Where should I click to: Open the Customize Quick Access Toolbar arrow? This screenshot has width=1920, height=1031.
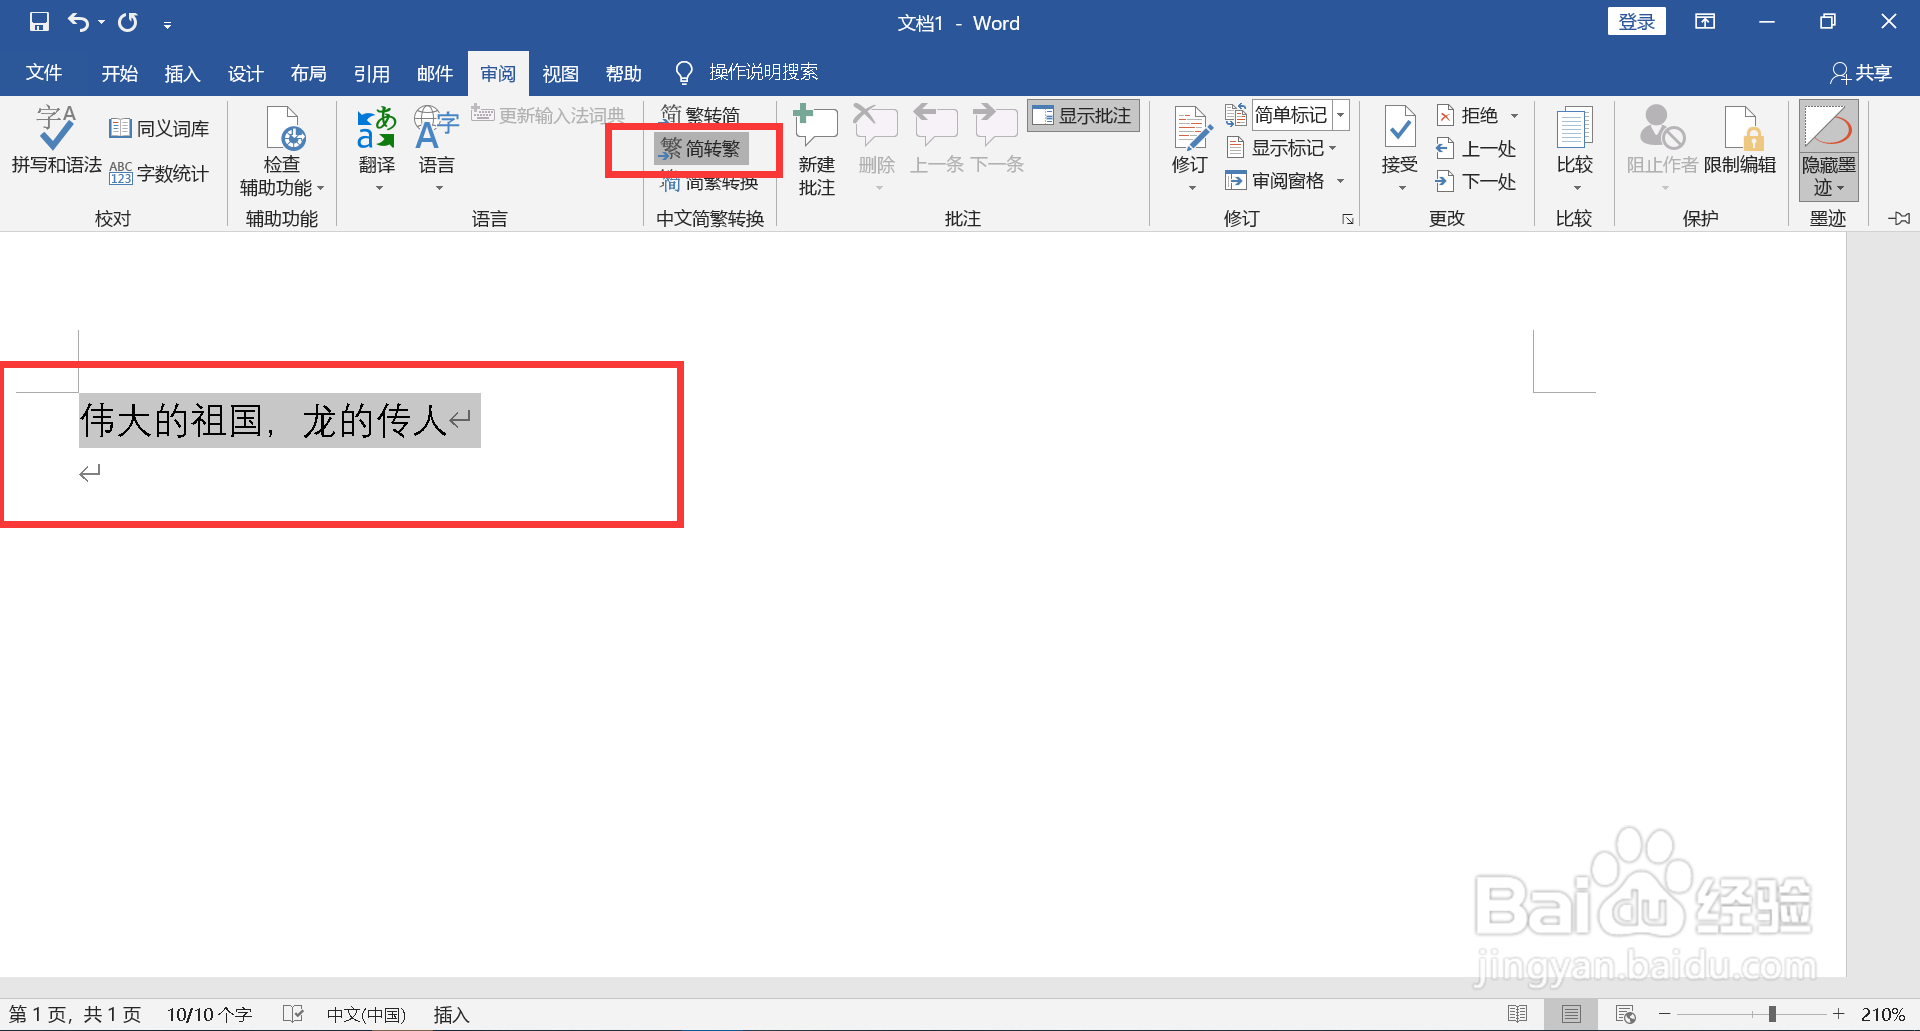pos(167,24)
